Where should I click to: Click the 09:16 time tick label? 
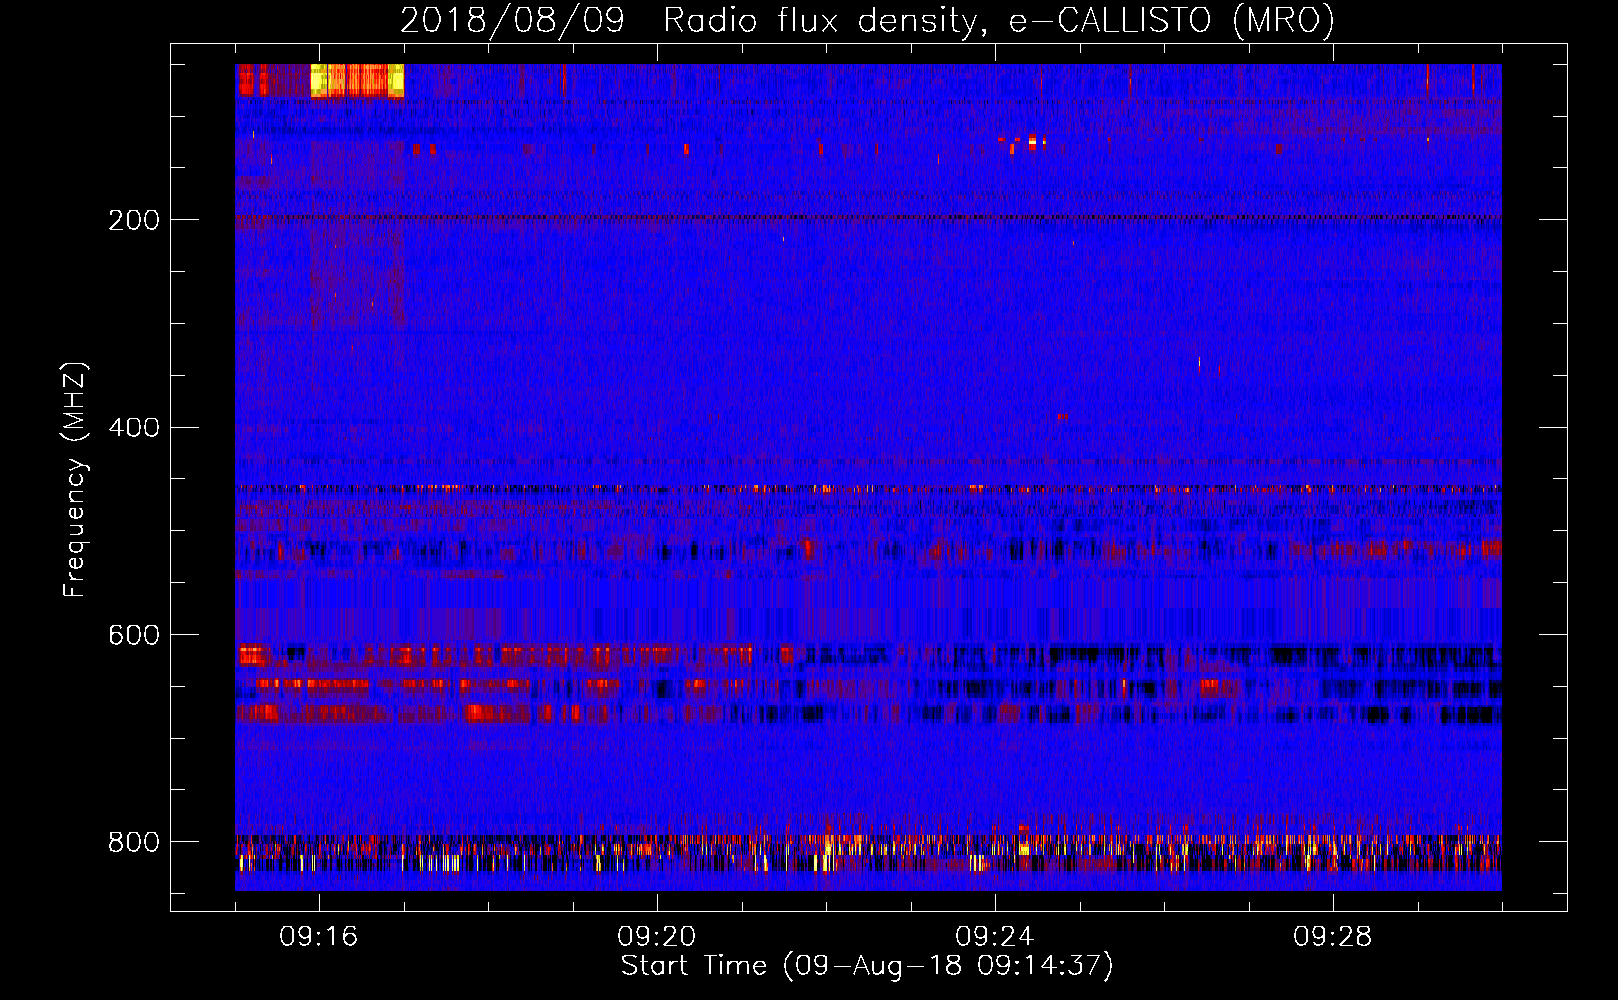pyautogui.click(x=319, y=937)
